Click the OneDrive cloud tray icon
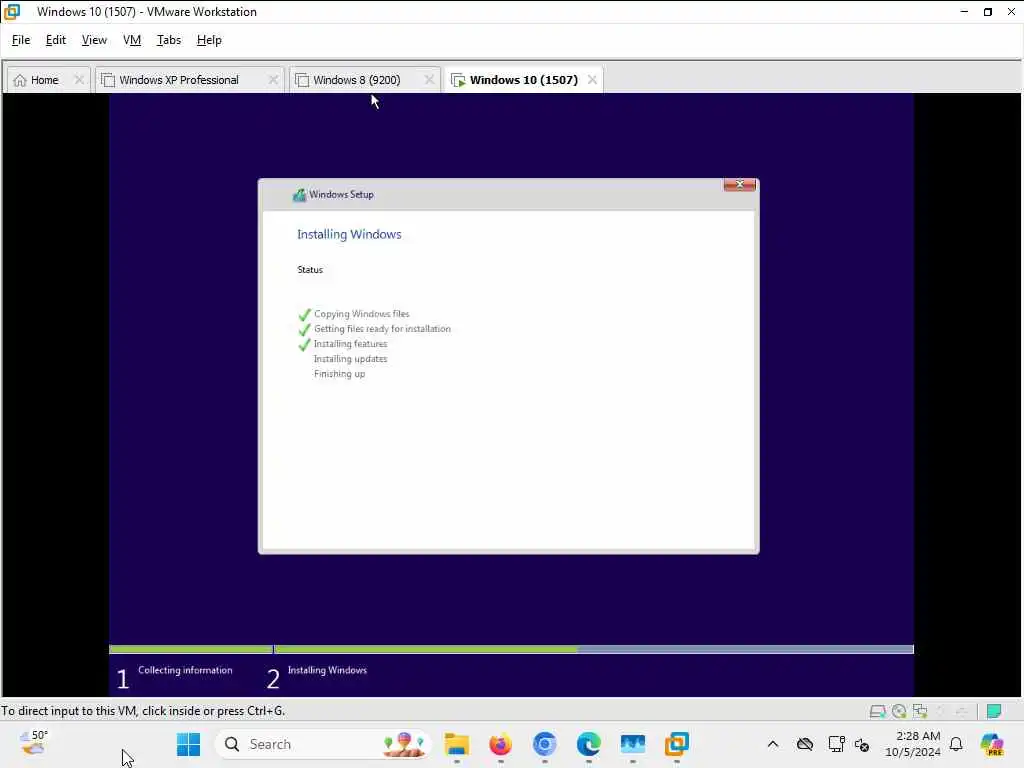This screenshot has height=768, width=1024. [x=805, y=744]
